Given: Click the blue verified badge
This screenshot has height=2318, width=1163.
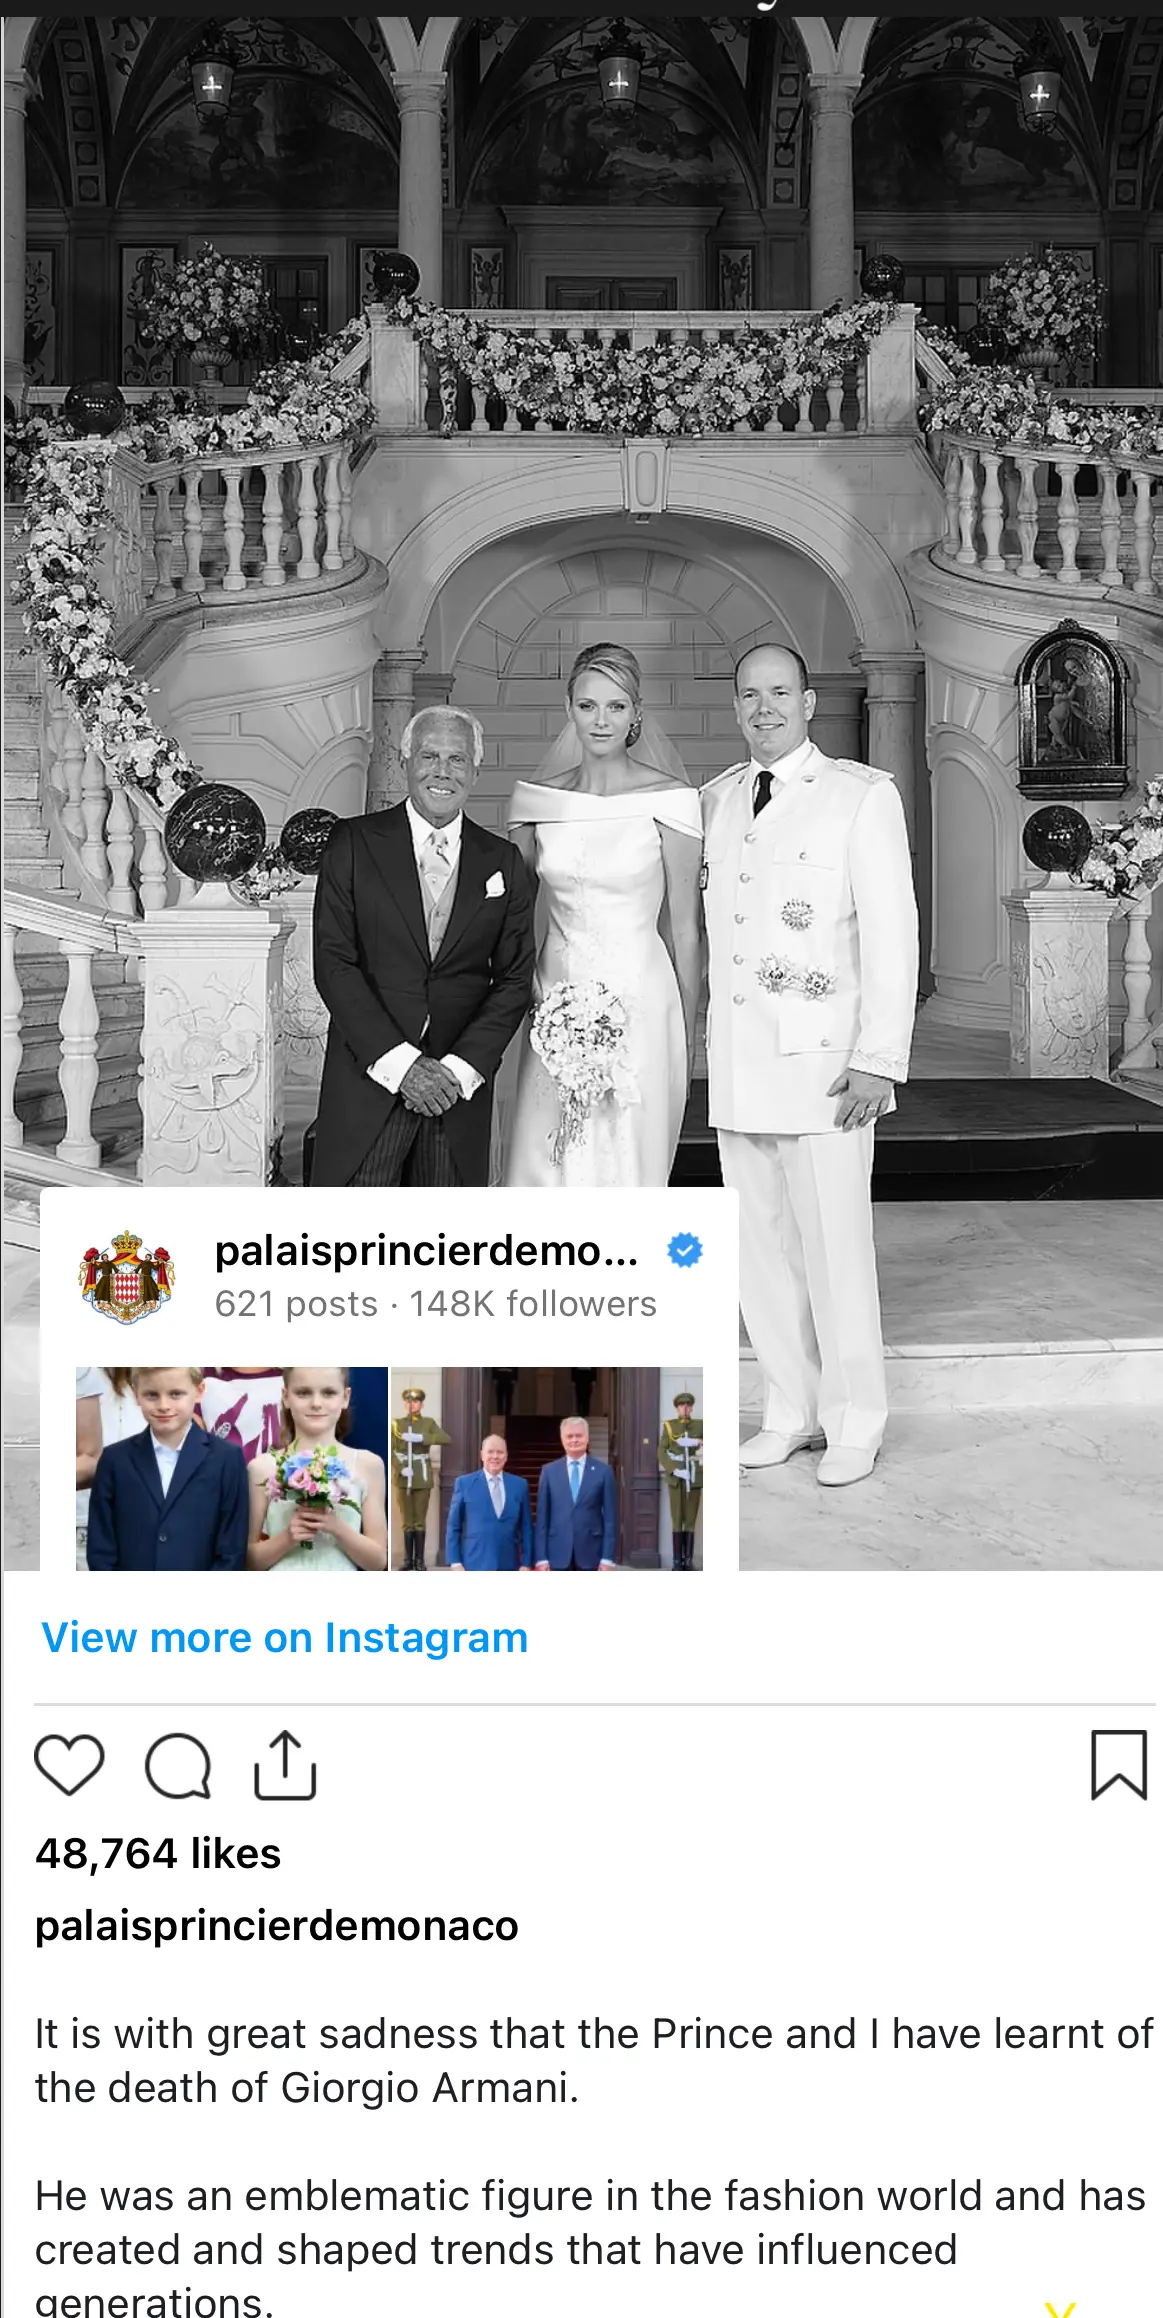Looking at the screenshot, I should [x=685, y=1250].
